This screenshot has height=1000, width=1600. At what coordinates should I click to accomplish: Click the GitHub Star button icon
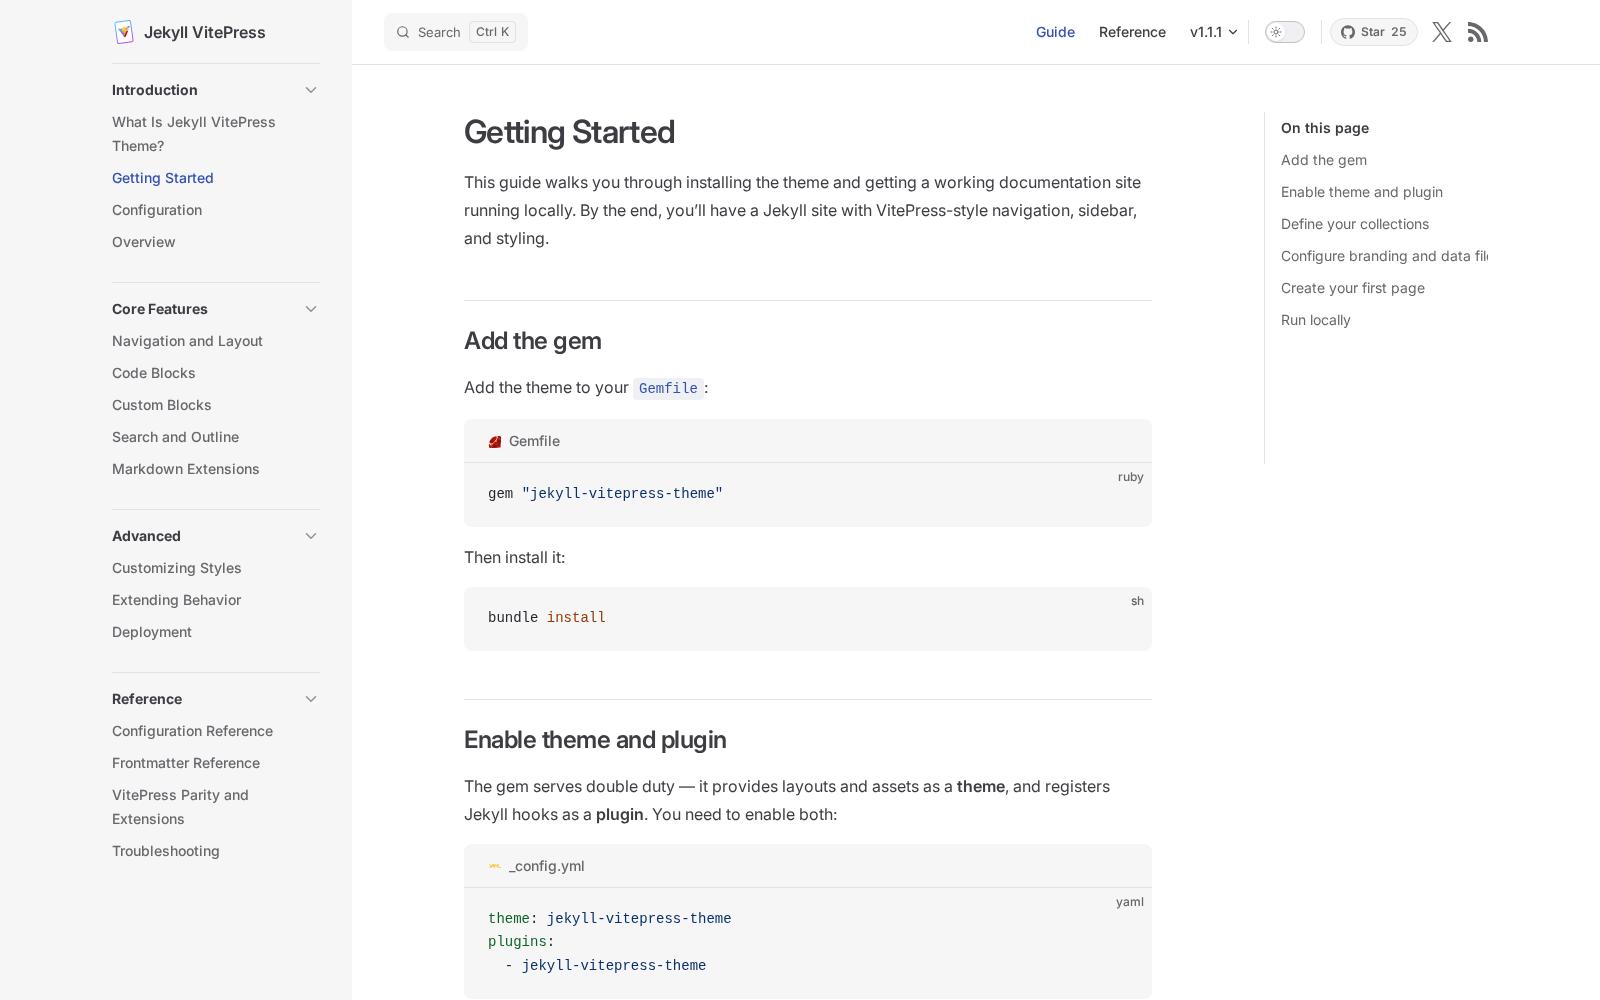[1348, 32]
